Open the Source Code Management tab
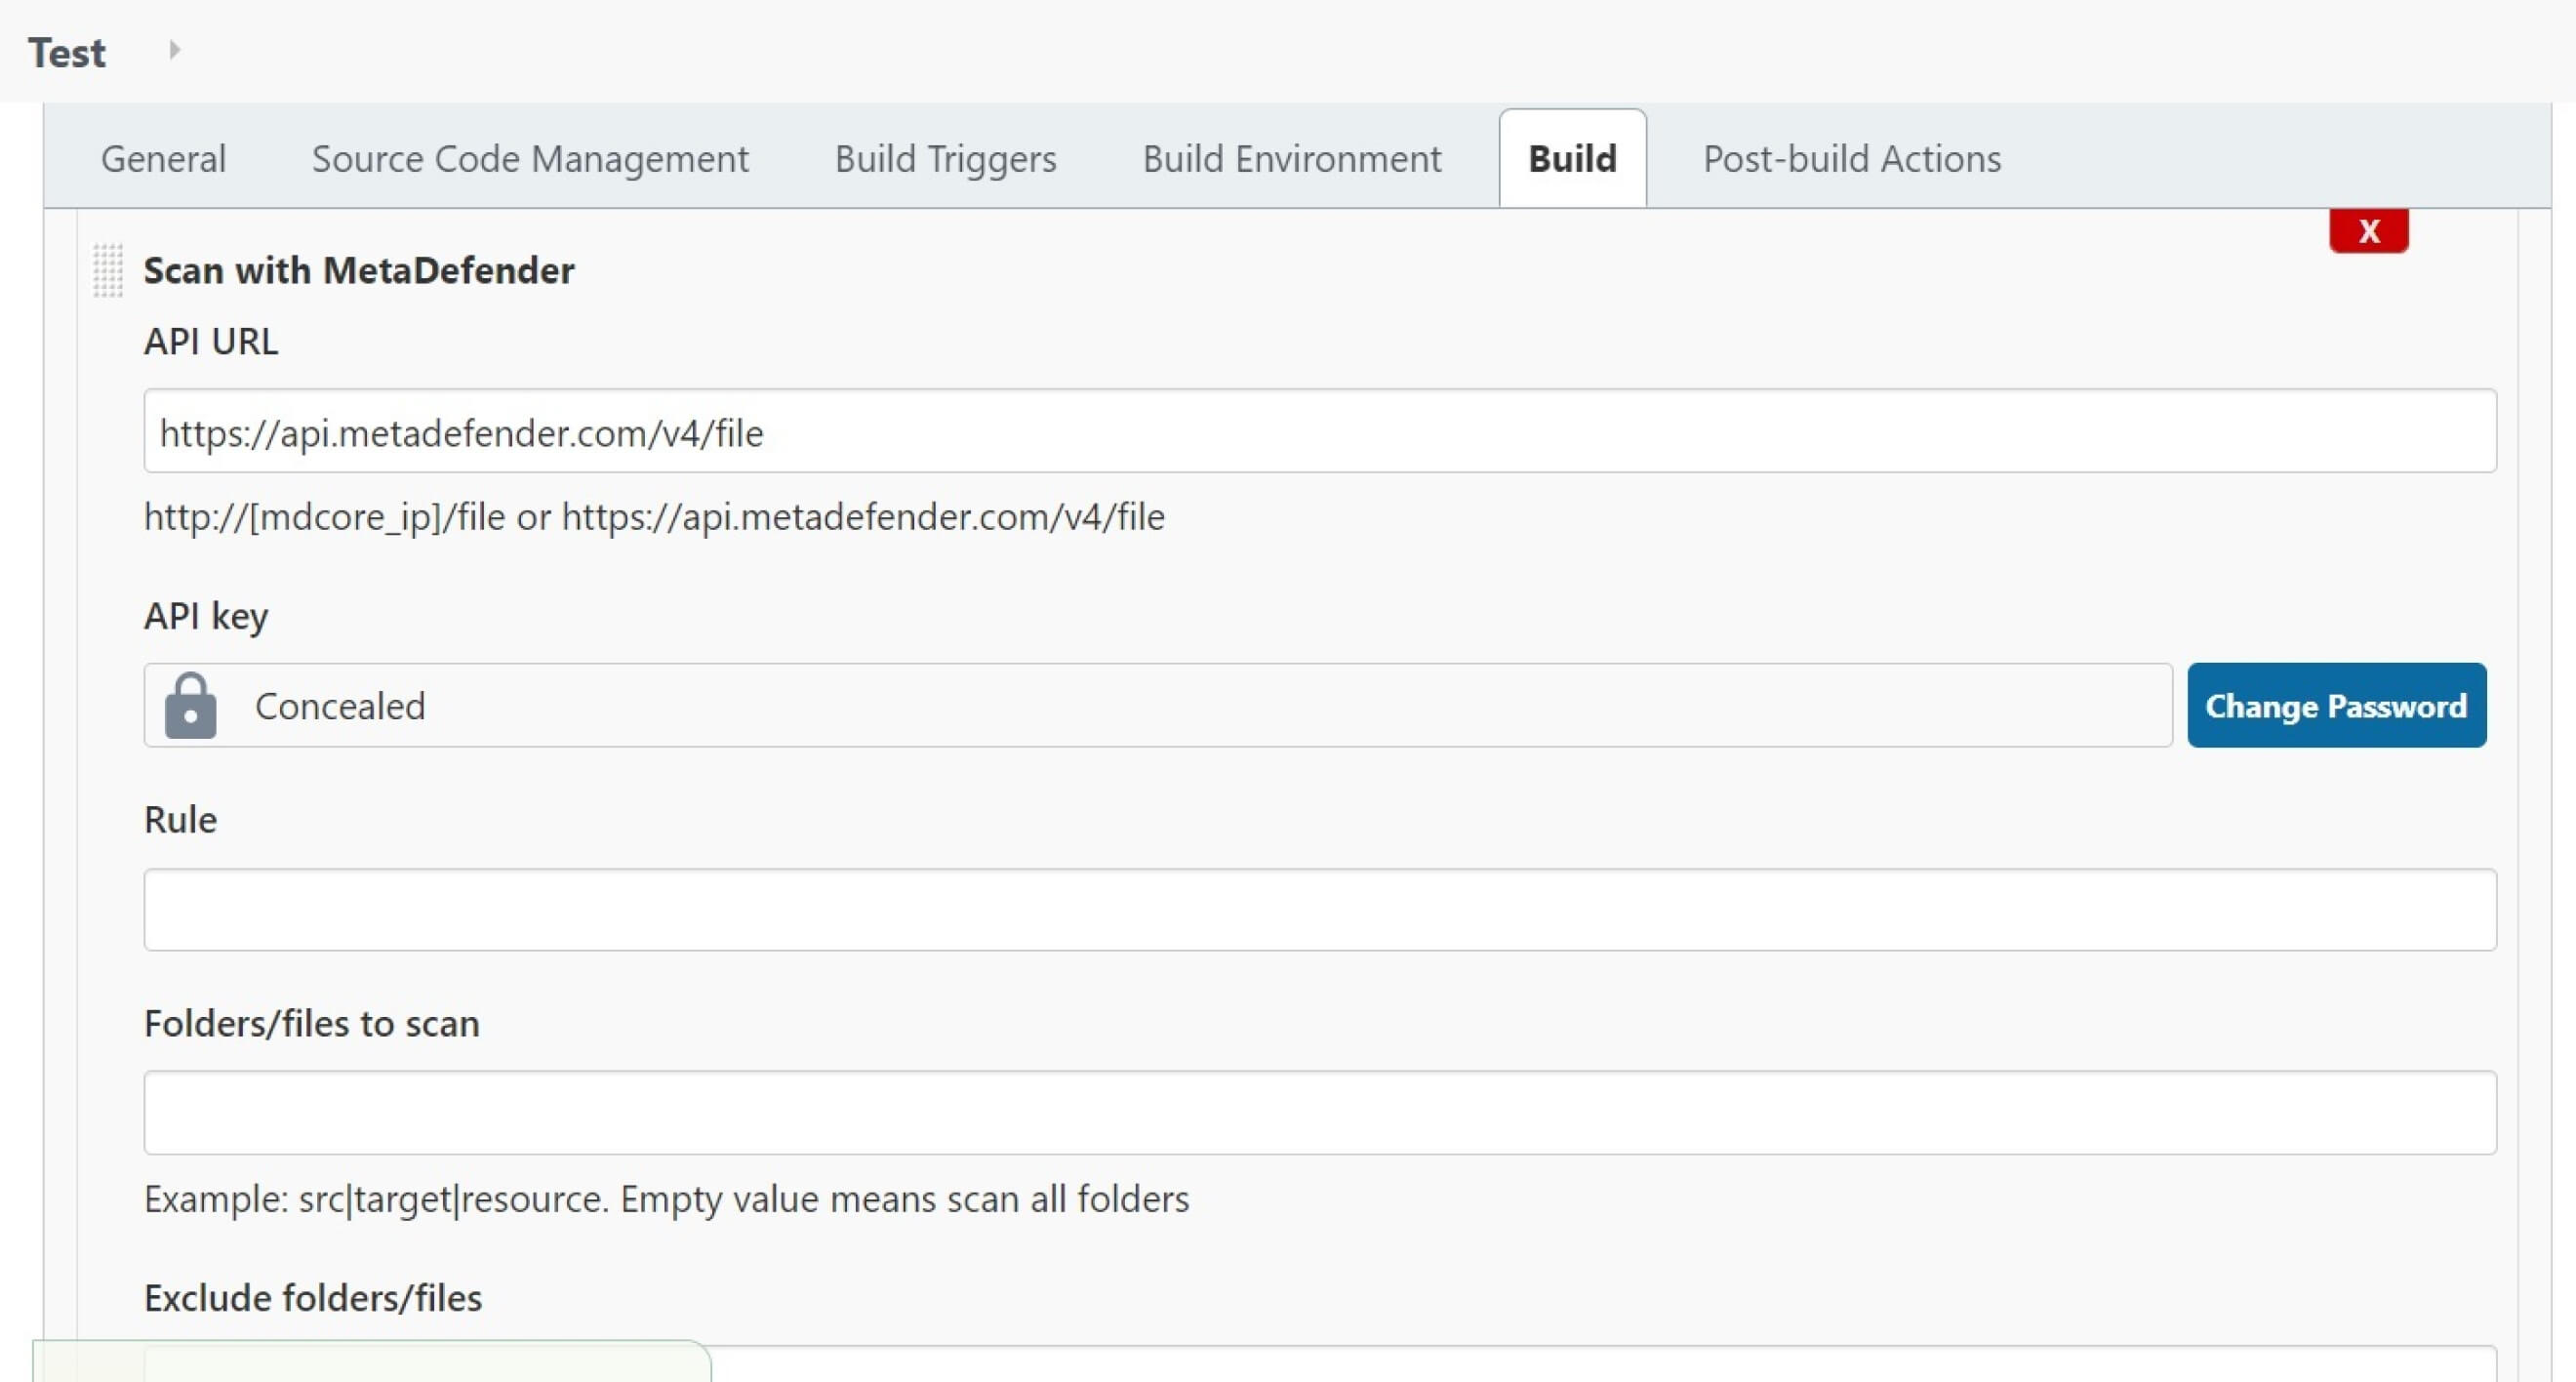 coord(530,159)
